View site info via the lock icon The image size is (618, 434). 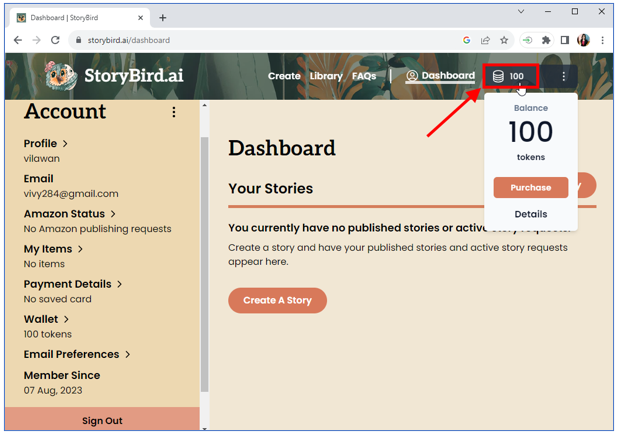coord(78,40)
